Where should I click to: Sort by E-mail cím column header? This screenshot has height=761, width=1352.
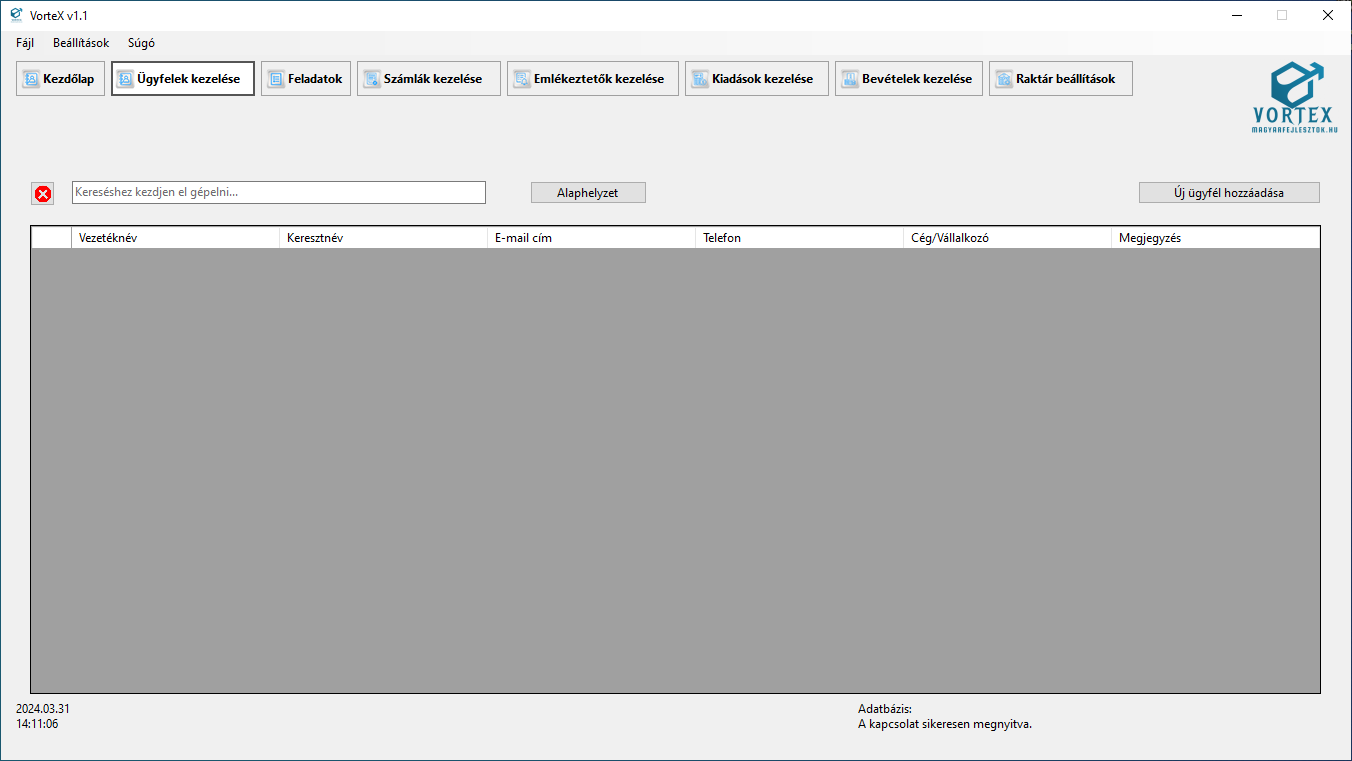(591, 238)
